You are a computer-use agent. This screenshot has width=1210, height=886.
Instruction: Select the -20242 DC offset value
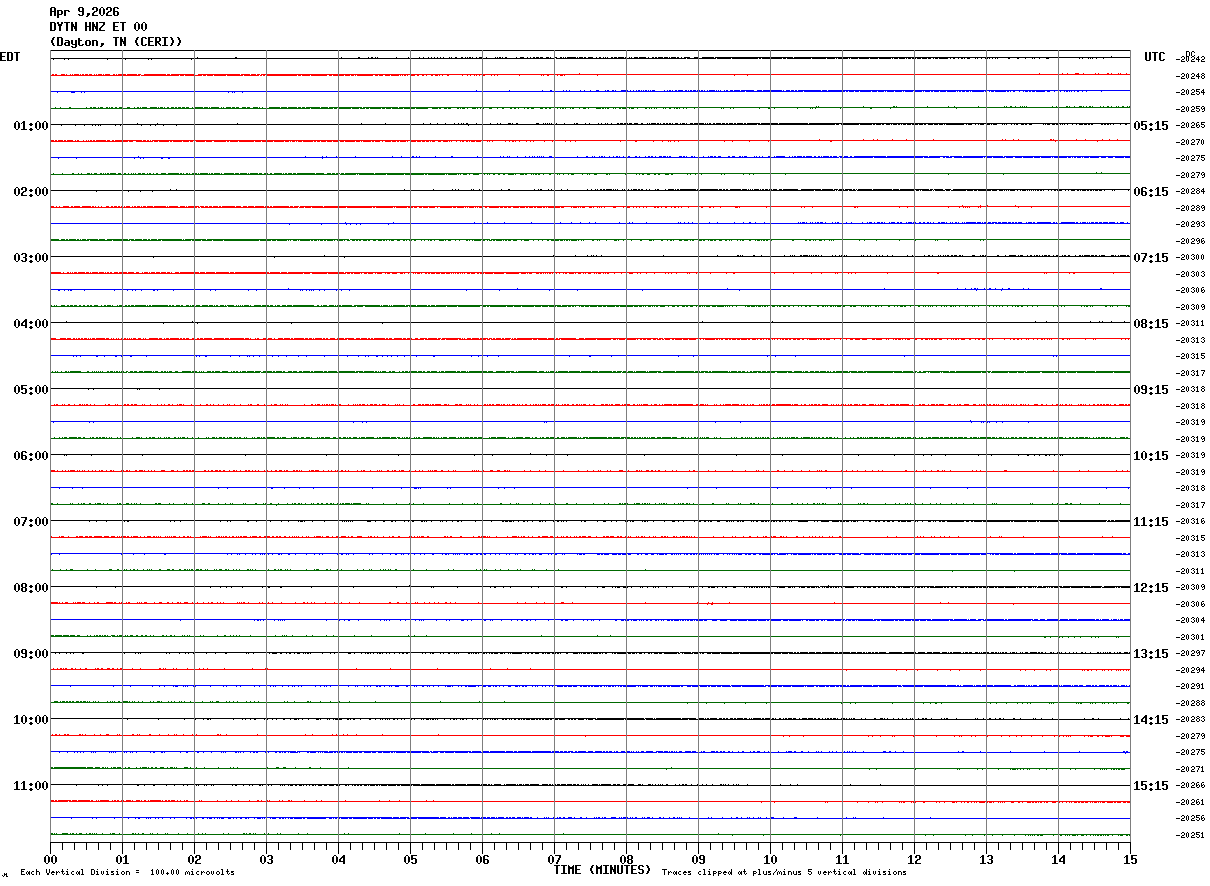1190,59
